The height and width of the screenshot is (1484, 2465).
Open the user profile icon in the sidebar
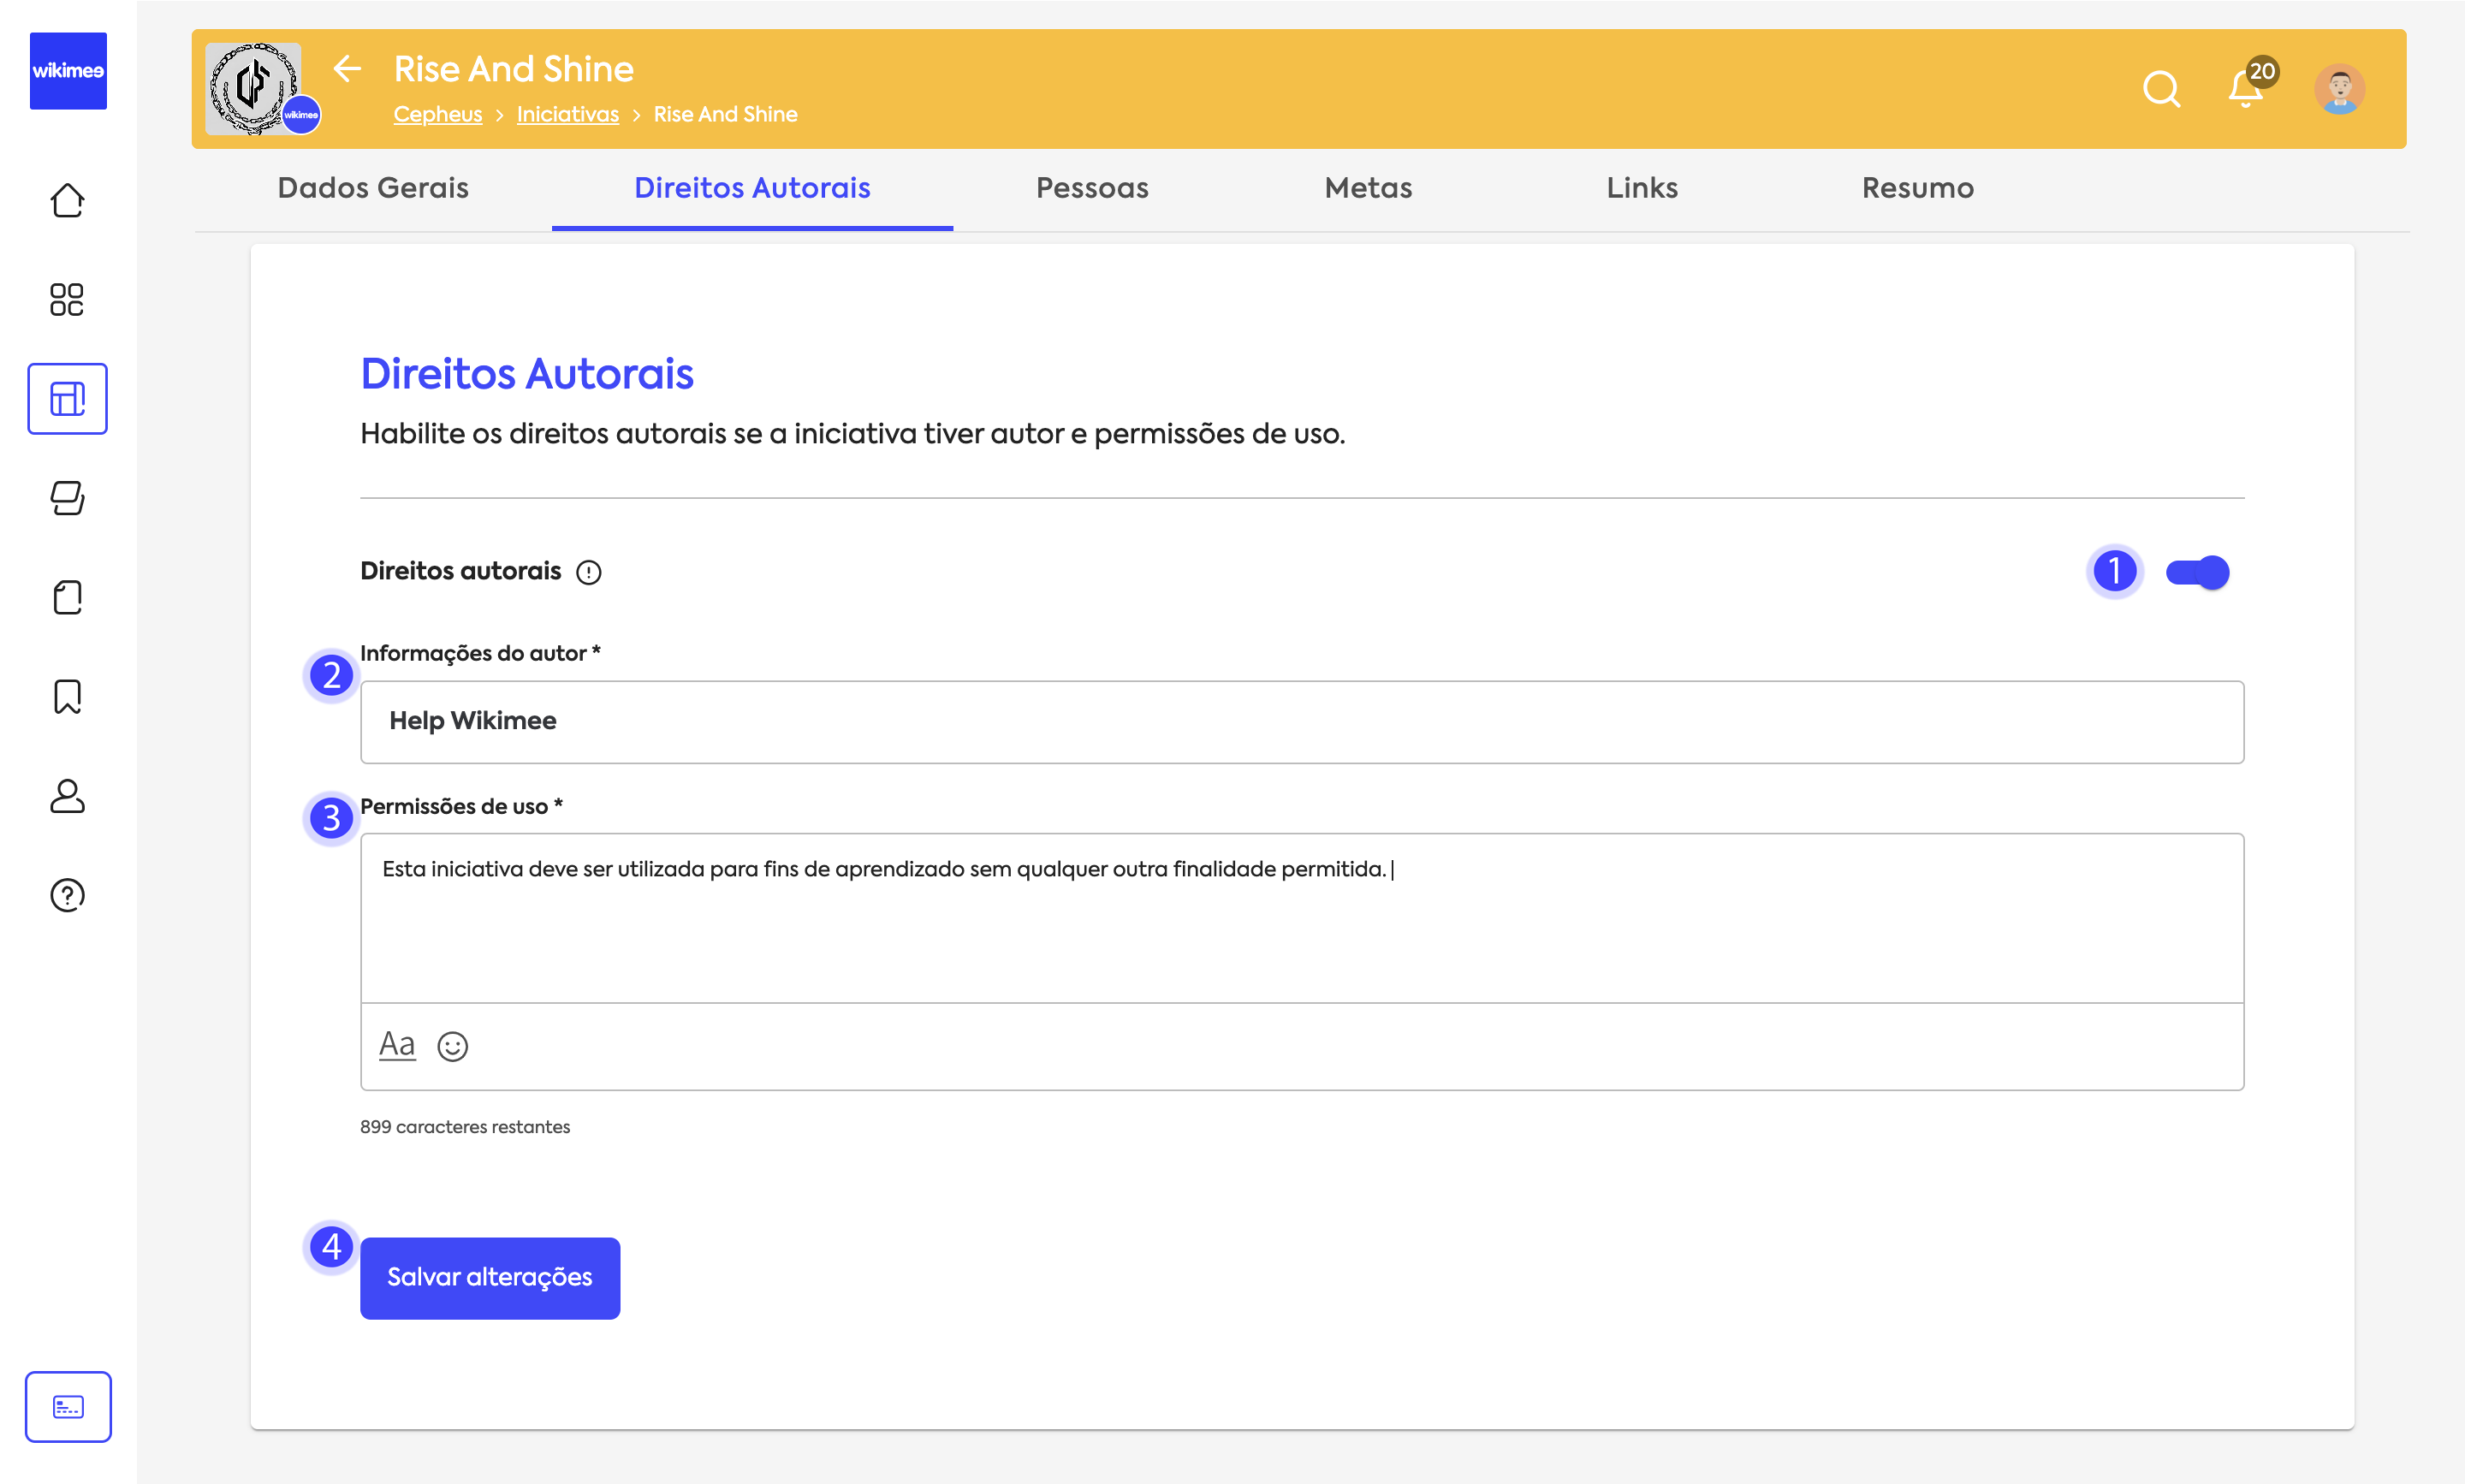pyautogui.click(x=67, y=796)
